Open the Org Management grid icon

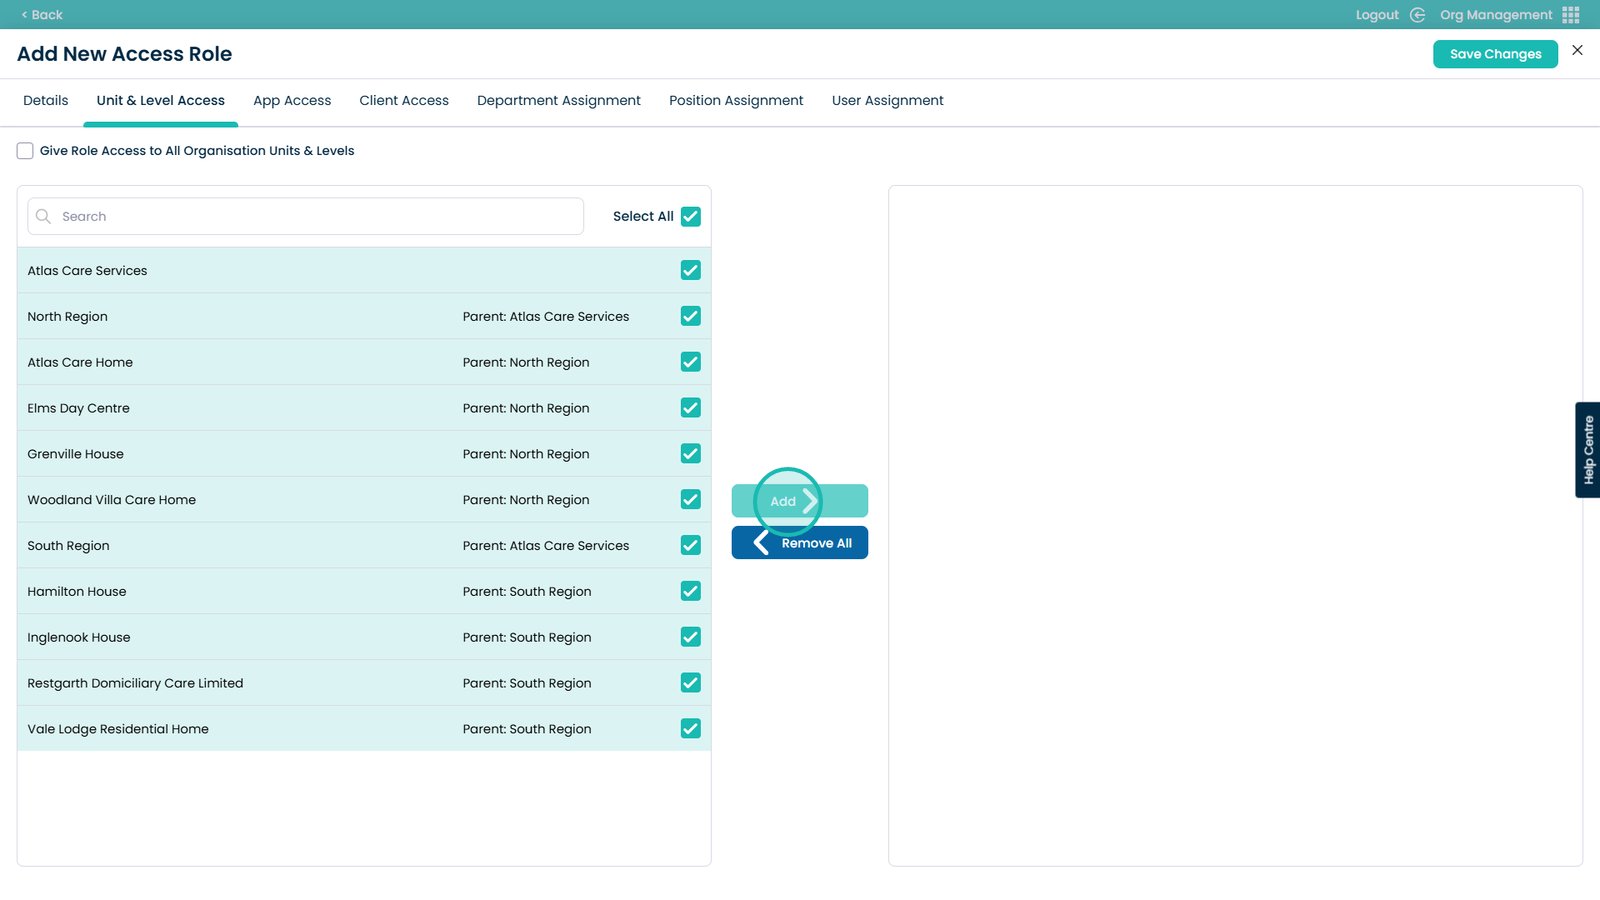(1570, 15)
